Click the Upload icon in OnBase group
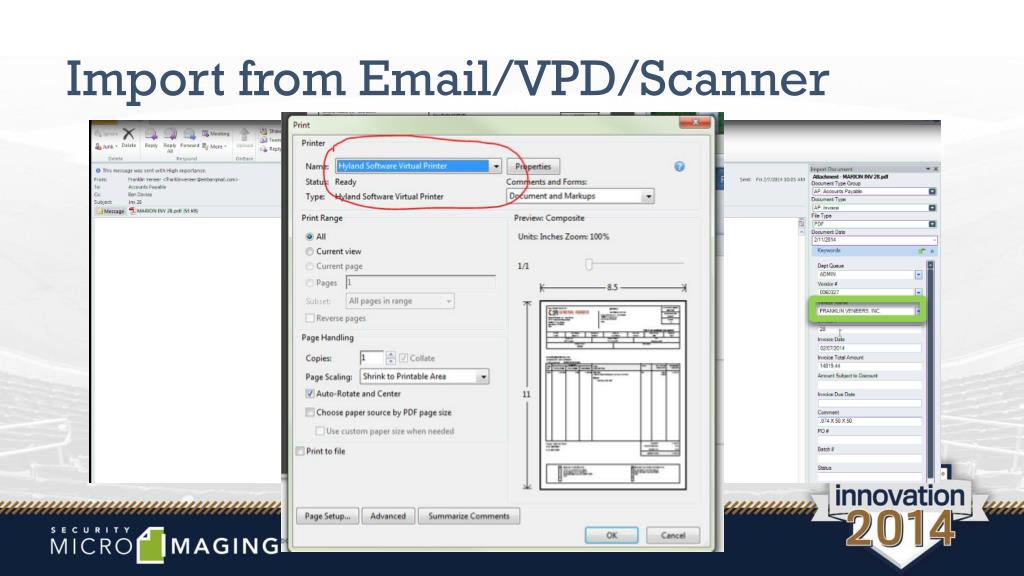1024x576 pixels. (245, 138)
